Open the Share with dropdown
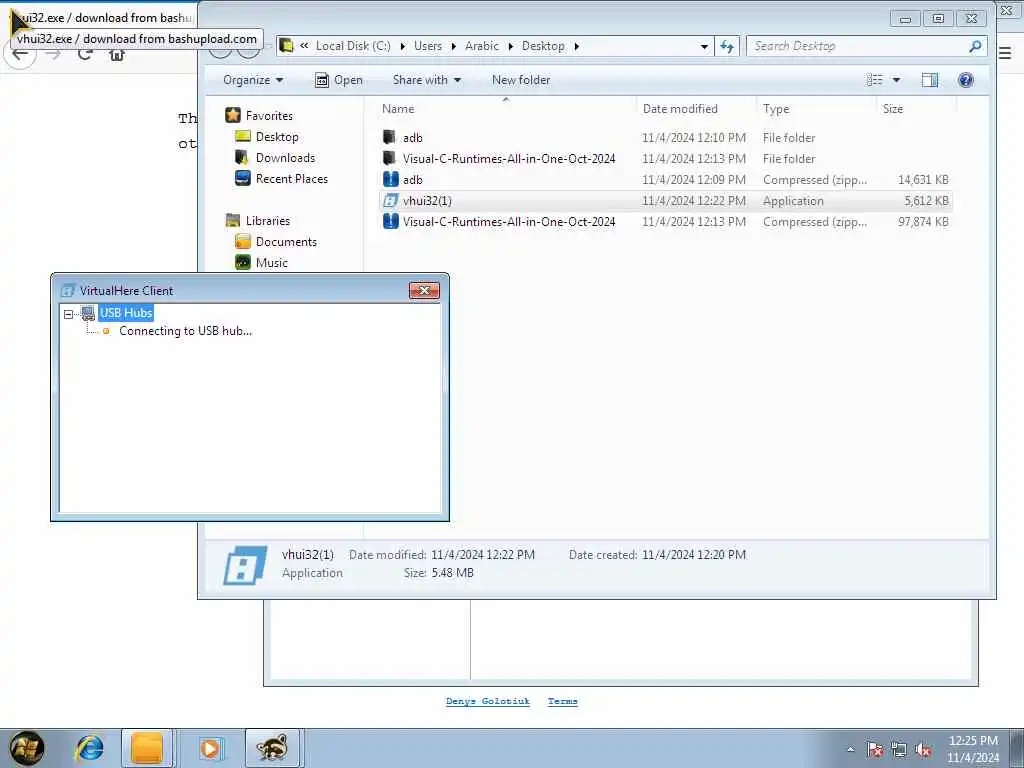Image resolution: width=1024 pixels, height=768 pixels. [426, 80]
